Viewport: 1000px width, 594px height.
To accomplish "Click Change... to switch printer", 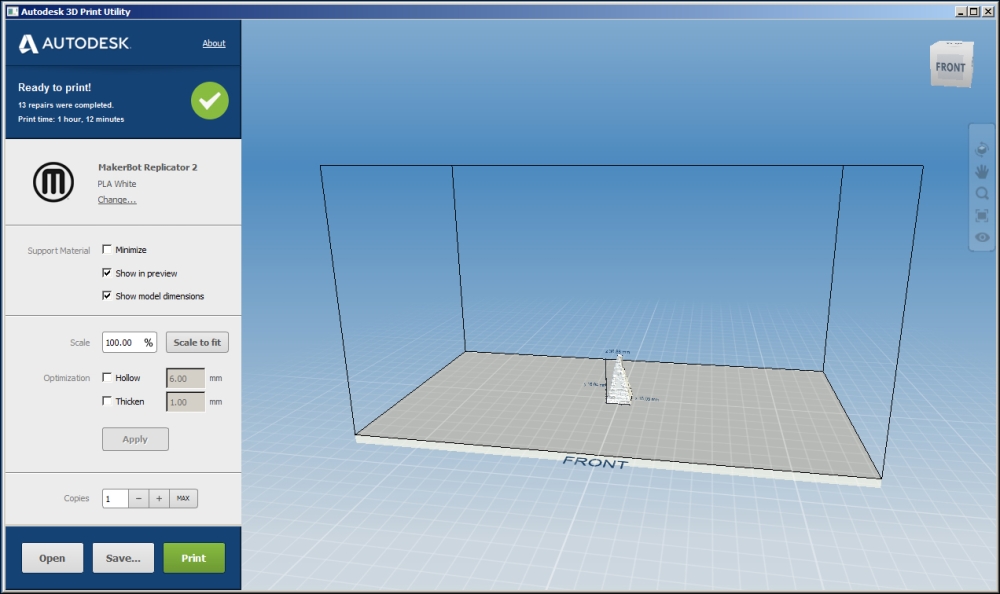I will tap(117, 200).
